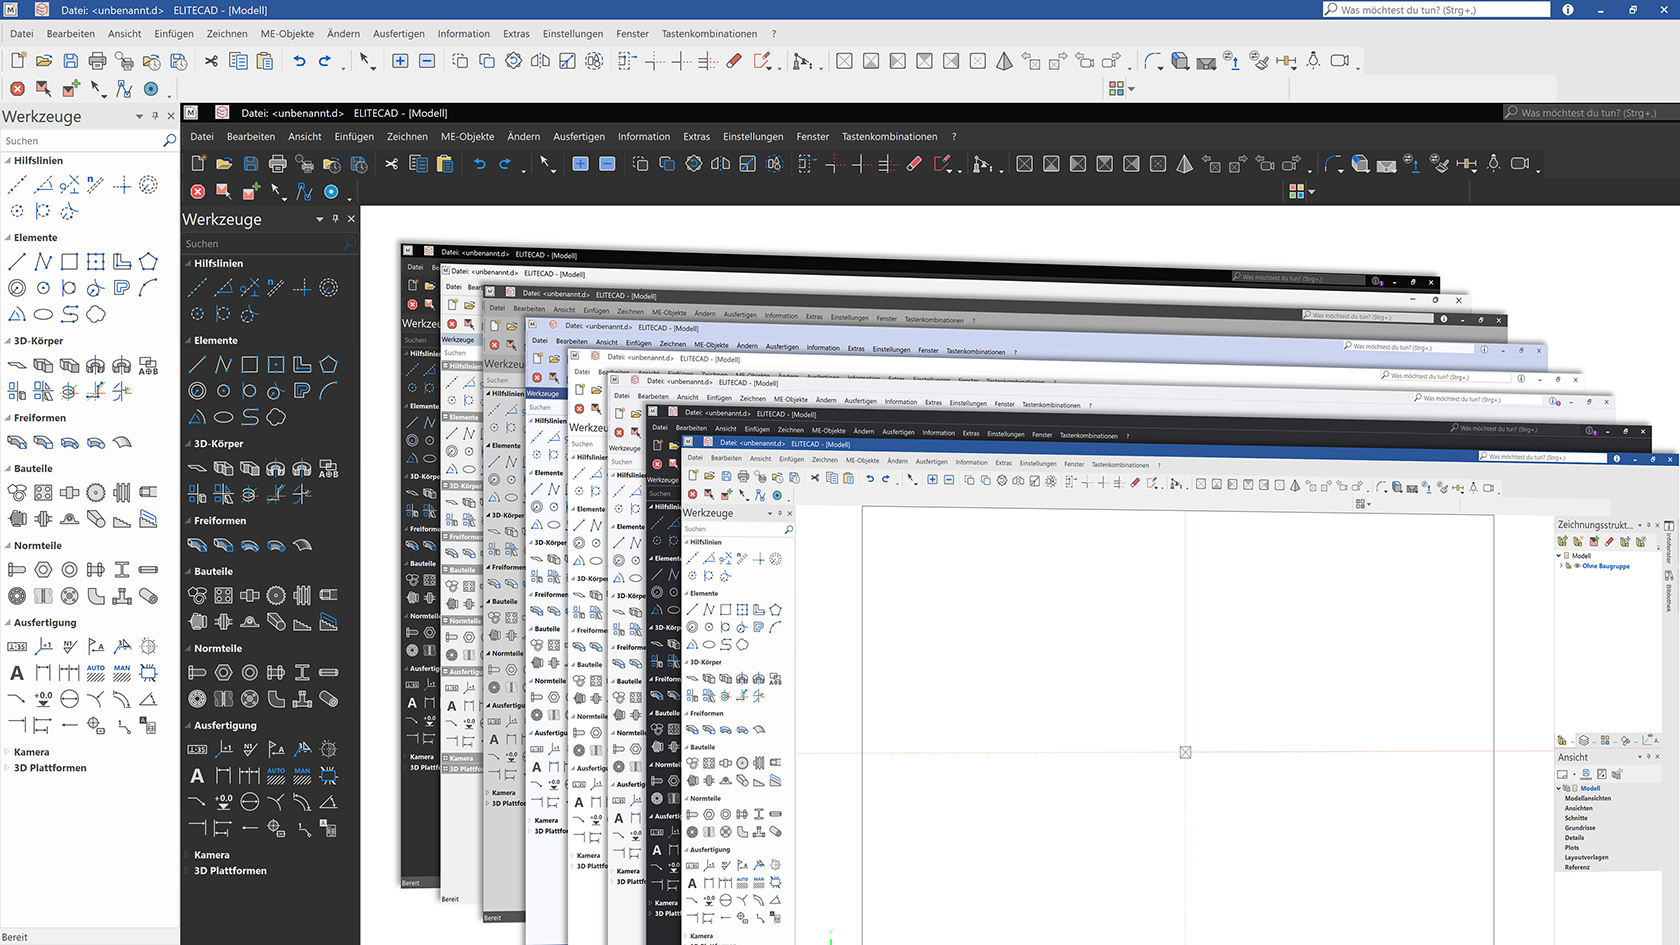Click the Print icon in outermost light toolbar

pos(97,61)
